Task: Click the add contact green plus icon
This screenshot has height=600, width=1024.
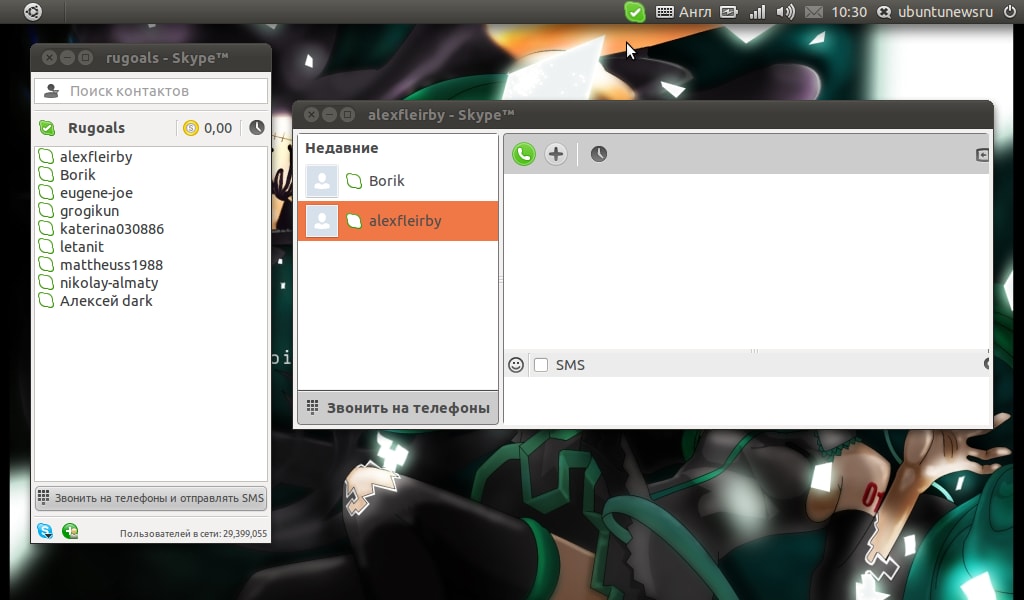Action: click(70, 531)
